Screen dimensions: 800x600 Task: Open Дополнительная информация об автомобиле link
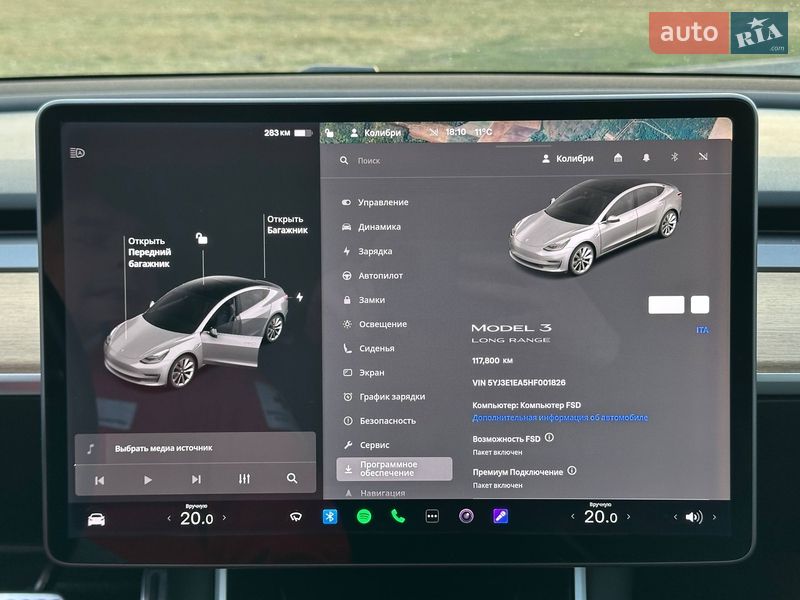pyautogui.click(x=560, y=417)
